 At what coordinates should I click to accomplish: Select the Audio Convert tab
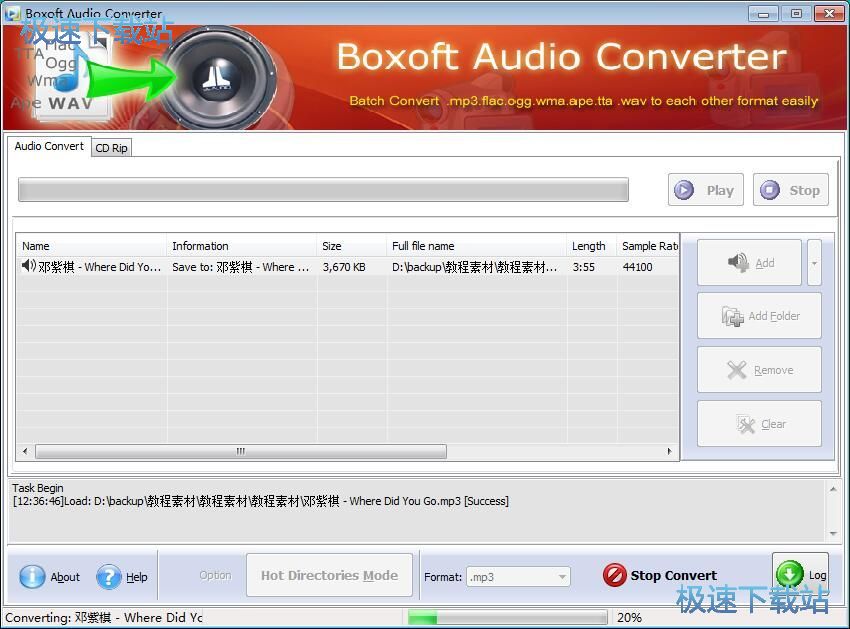(49, 146)
